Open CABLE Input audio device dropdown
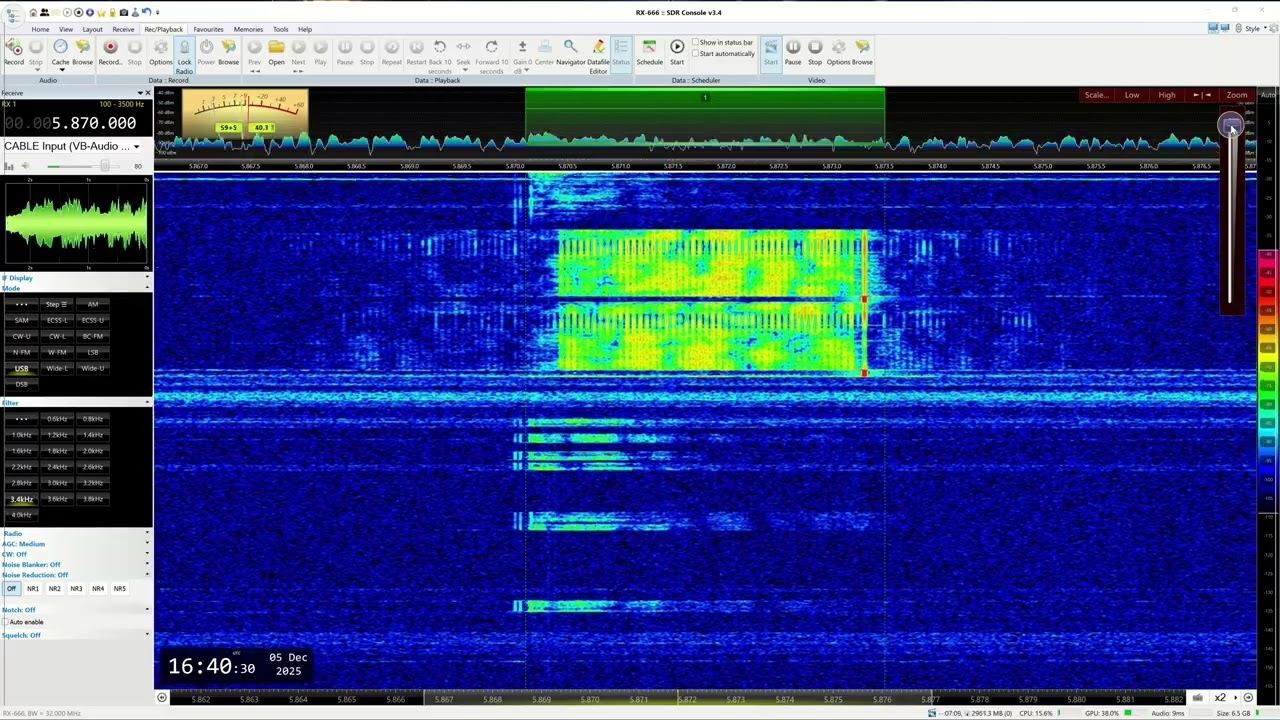This screenshot has height=720, width=1280. [x=137, y=147]
